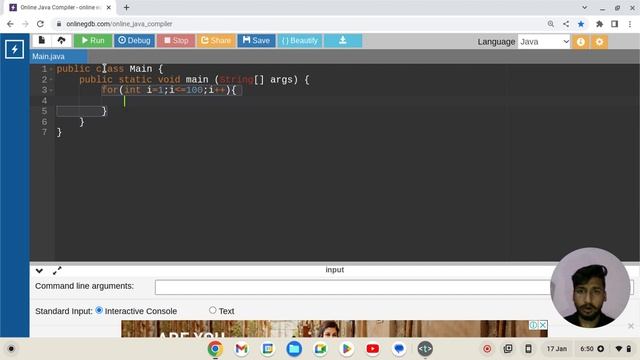Open Play Store from the shelf
640x360 pixels.
point(347,349)
